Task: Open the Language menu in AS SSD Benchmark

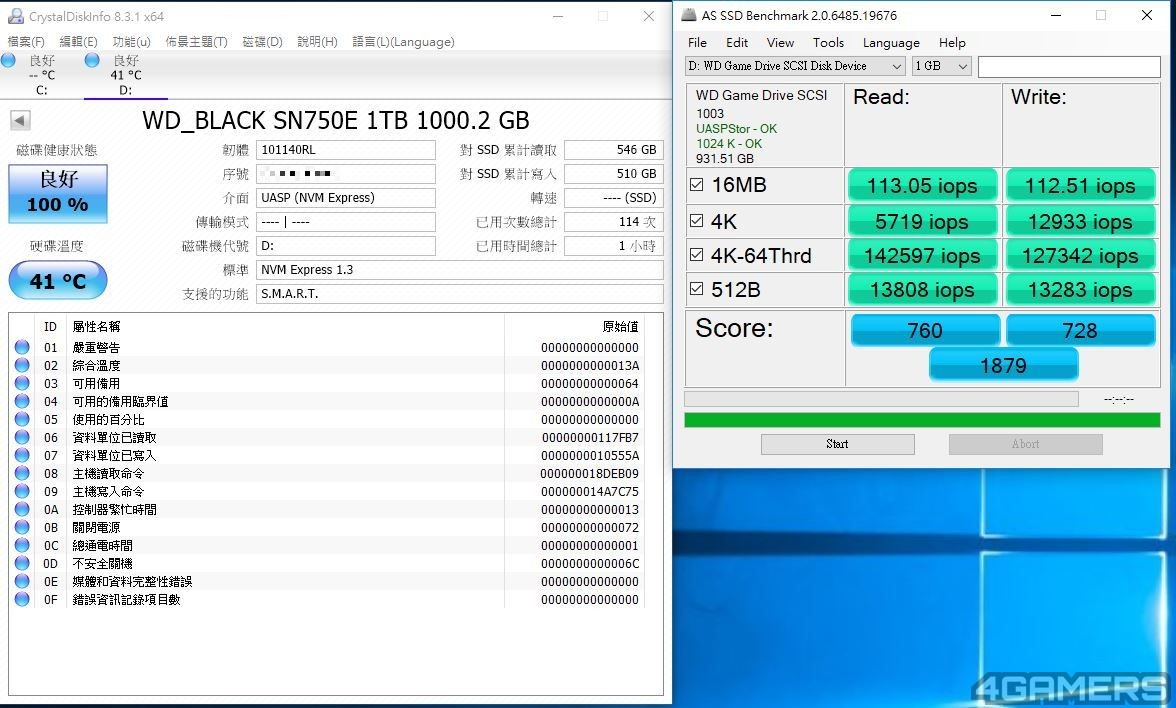Action: [x=891, y=43]
